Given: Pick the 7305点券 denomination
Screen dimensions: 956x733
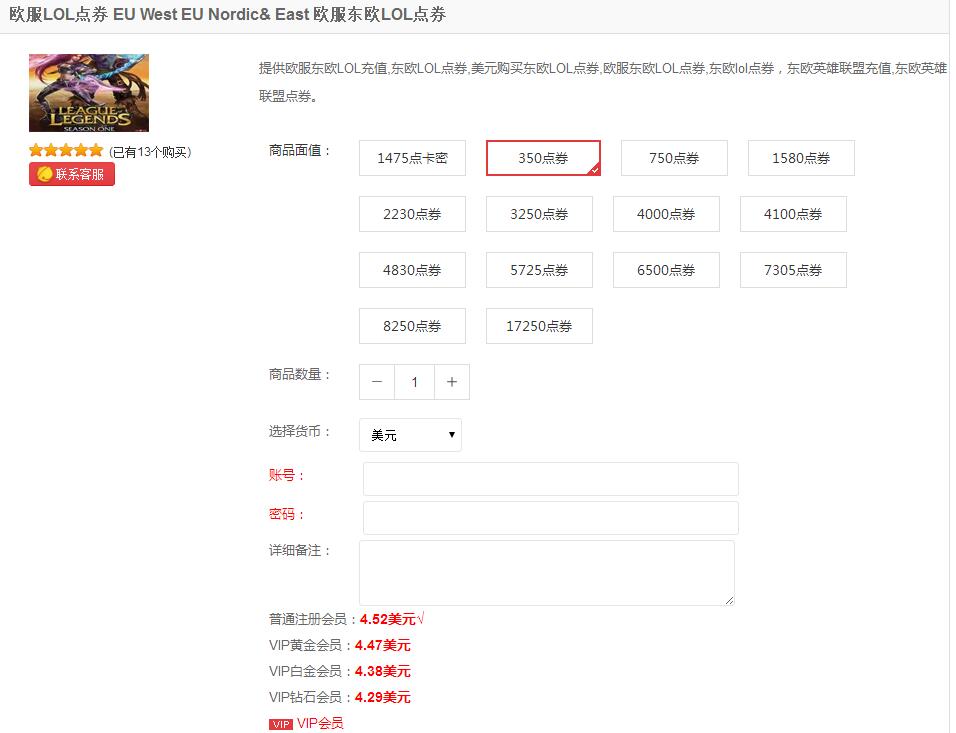Looking at the screenshot, I should pyautogui.click(x=793, y=270).
